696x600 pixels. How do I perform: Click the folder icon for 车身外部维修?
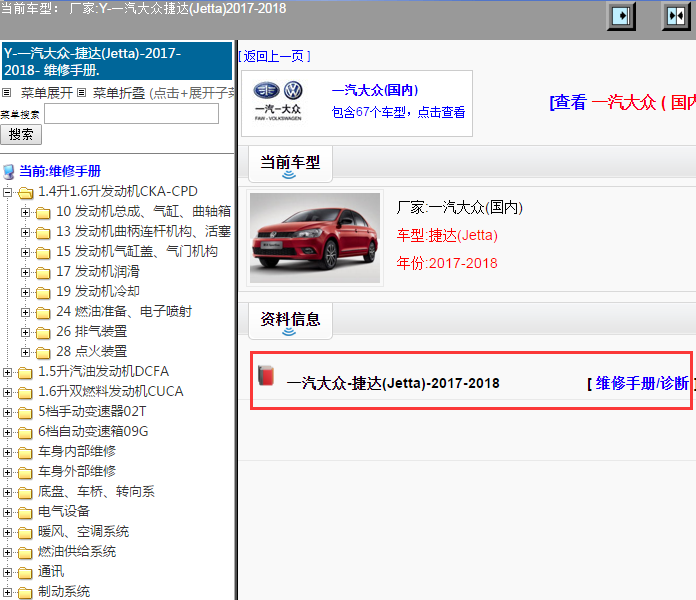click(25, 473)
